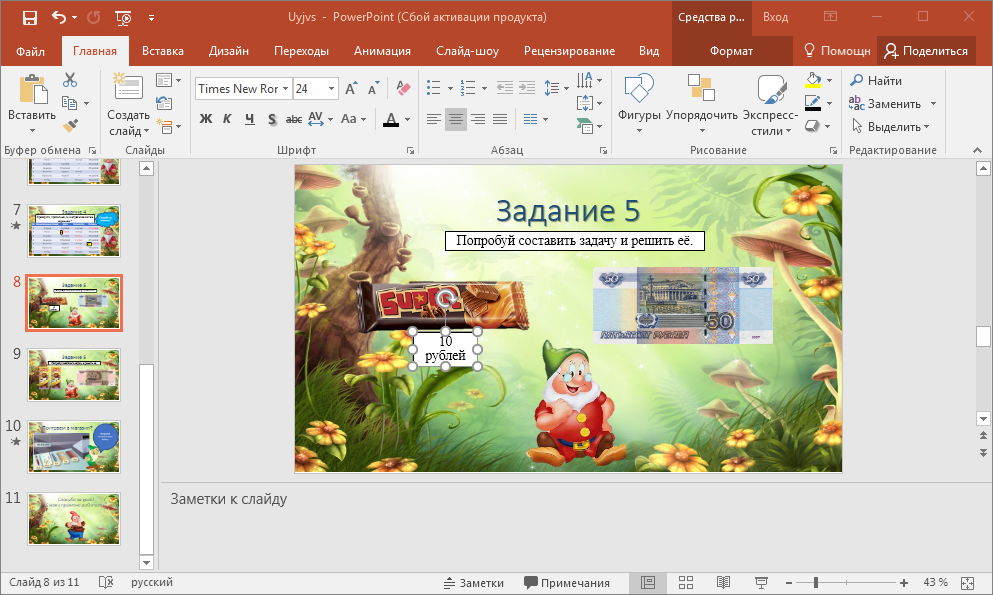Open the Примечания comments pane

(x=567, y=582)
